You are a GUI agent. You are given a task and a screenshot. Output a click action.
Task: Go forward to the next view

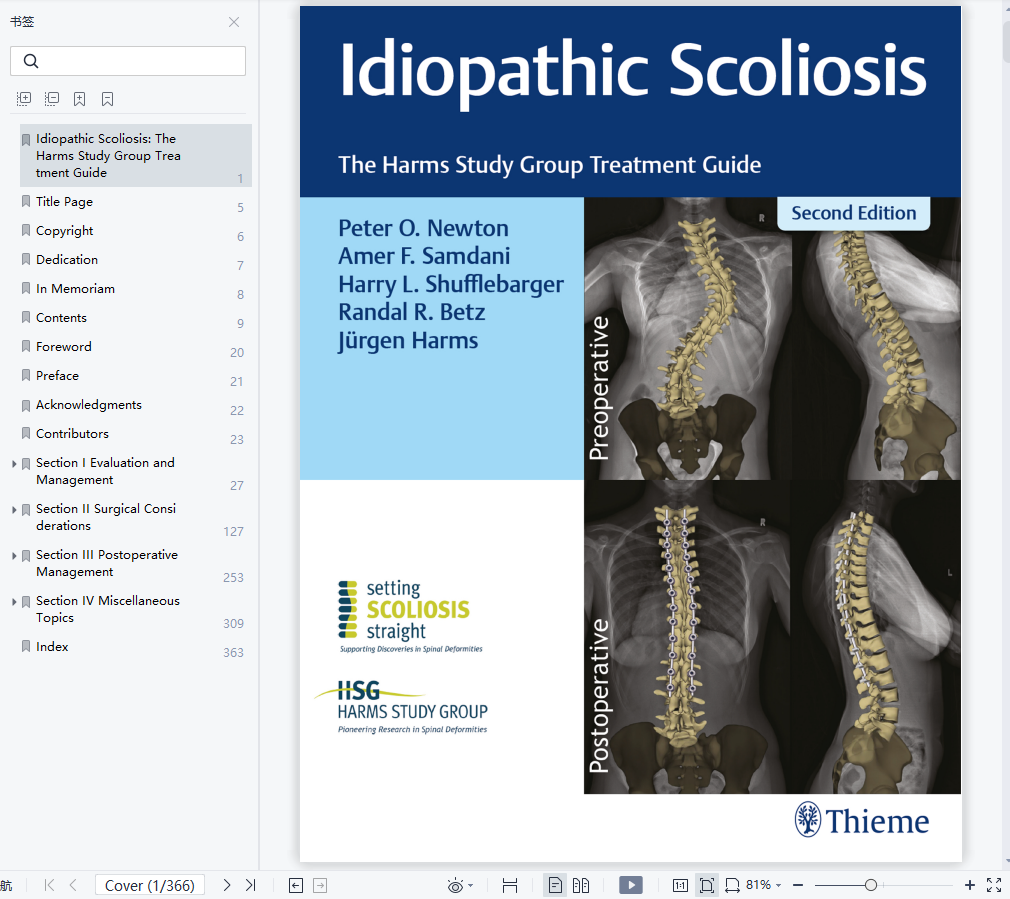click(320, 885)
